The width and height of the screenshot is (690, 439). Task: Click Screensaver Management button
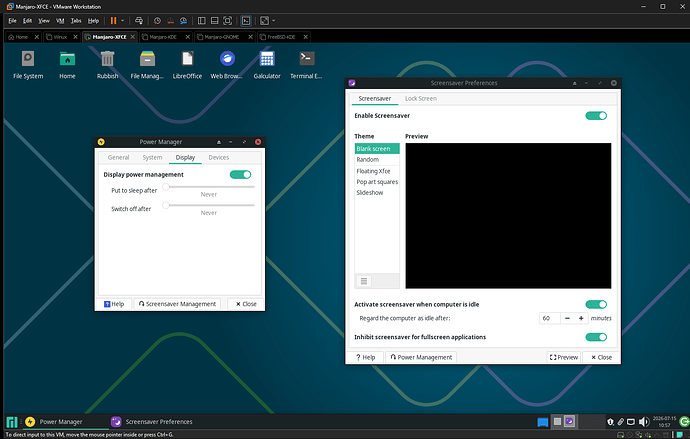click(177, 304)
